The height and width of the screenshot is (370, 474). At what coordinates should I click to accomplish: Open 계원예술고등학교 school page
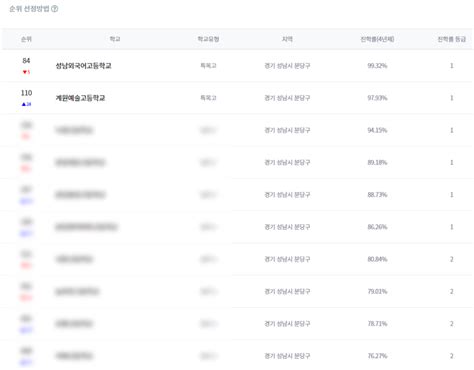(80, 98)
